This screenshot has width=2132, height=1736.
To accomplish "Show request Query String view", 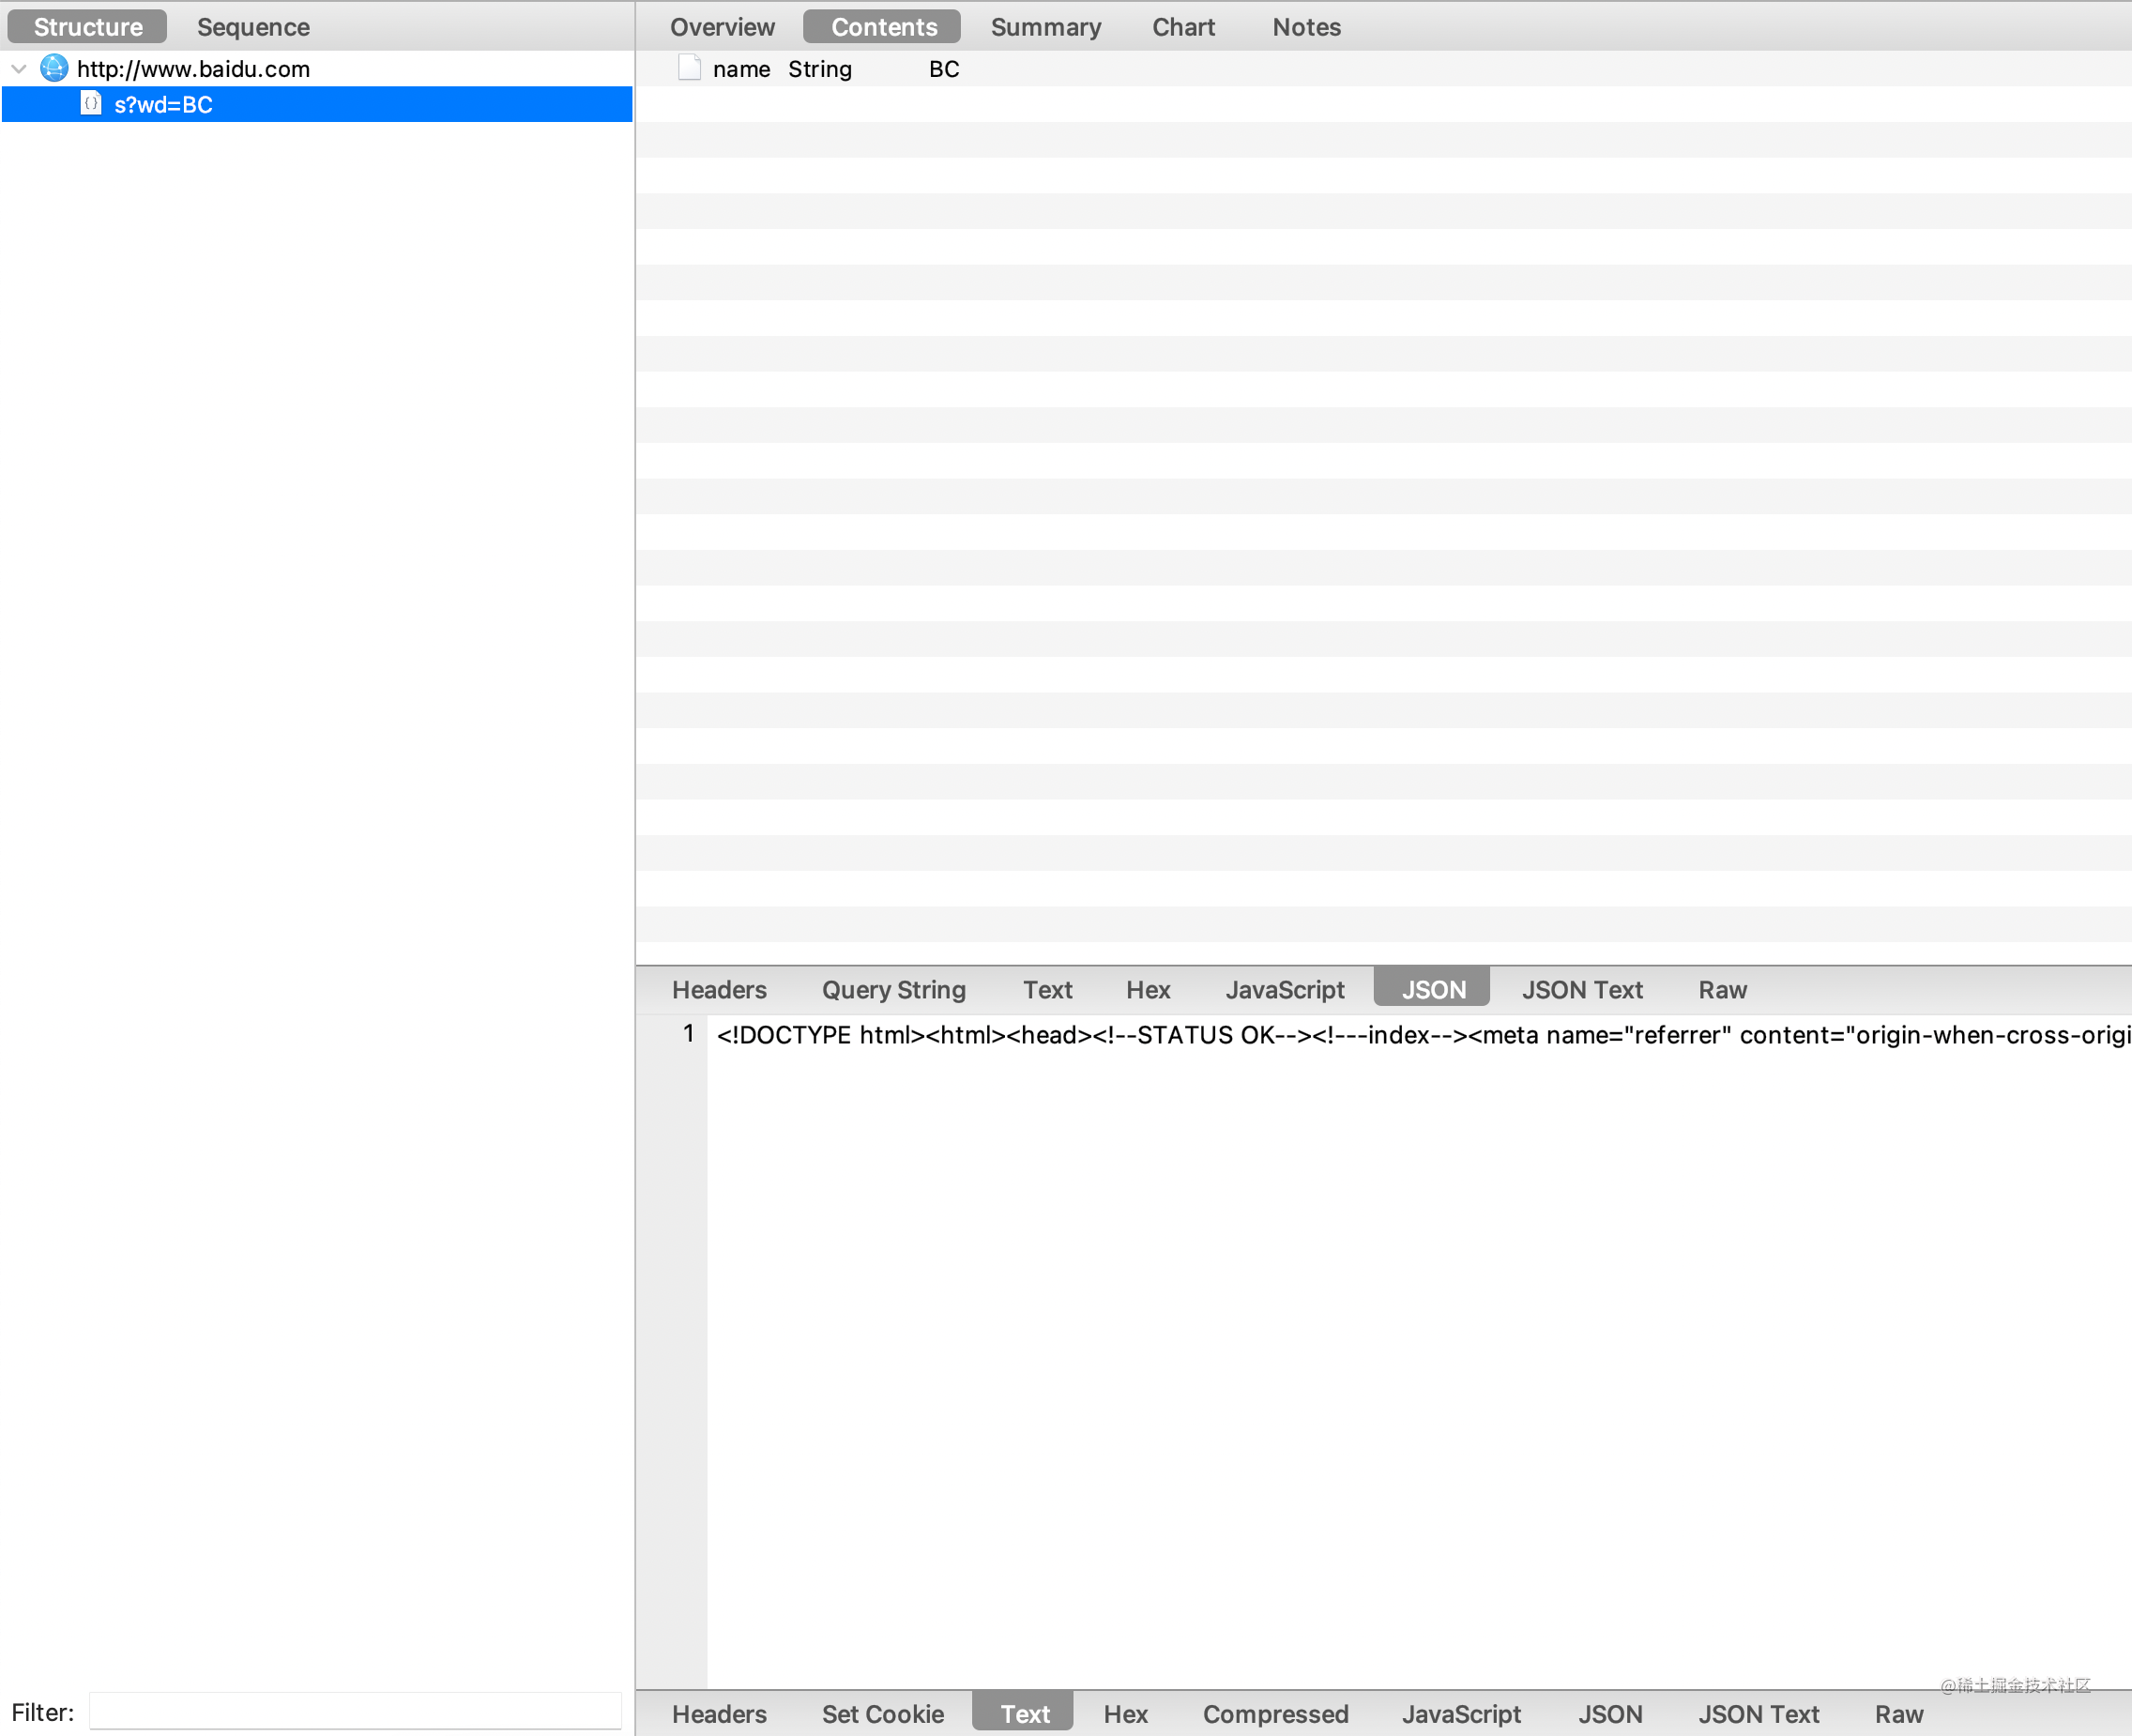I will [893, 989].
